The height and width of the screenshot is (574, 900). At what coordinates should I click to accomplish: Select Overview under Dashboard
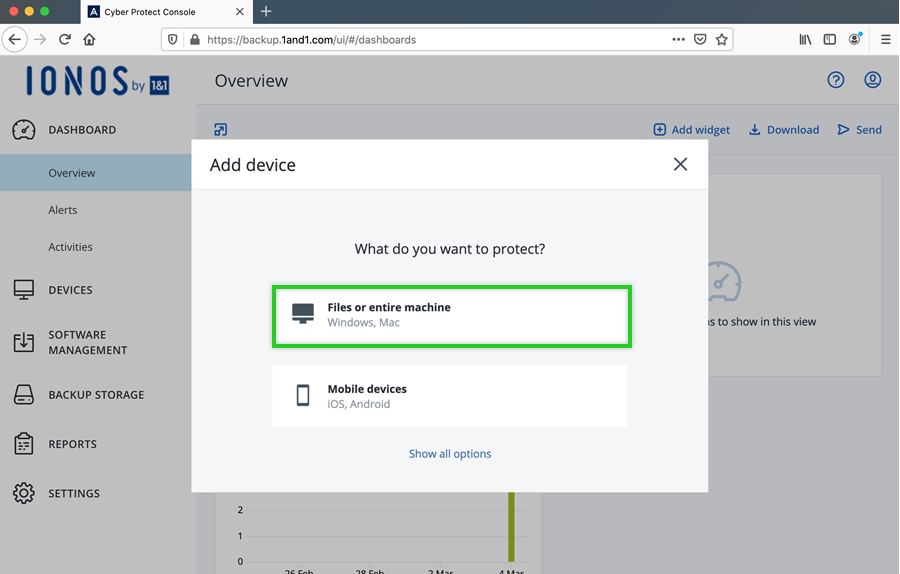72,173
